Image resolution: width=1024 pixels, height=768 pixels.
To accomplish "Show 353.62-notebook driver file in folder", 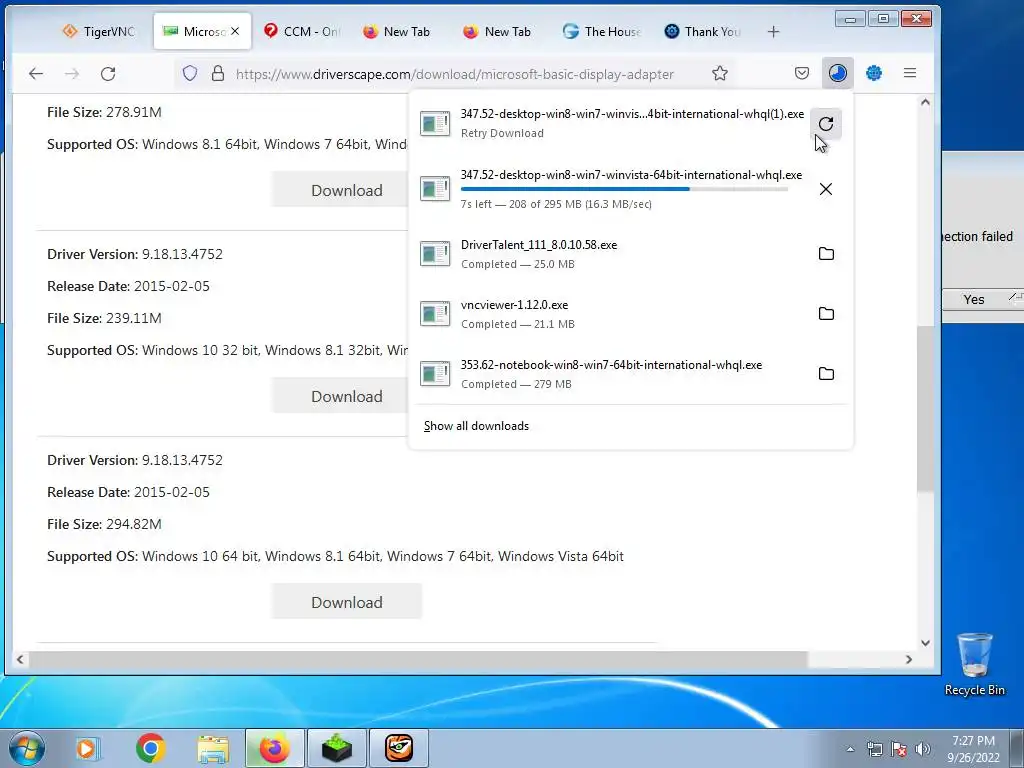I will (826, 374).
